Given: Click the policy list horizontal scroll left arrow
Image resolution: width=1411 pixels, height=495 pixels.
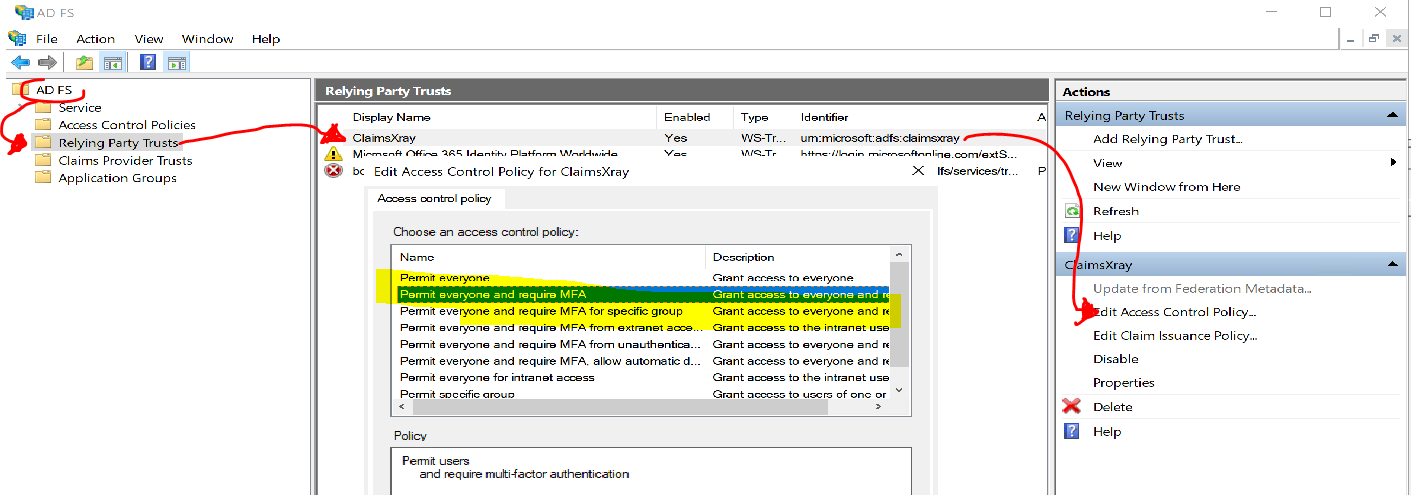Looking at the screenshot, I should [x=400, y=407].
